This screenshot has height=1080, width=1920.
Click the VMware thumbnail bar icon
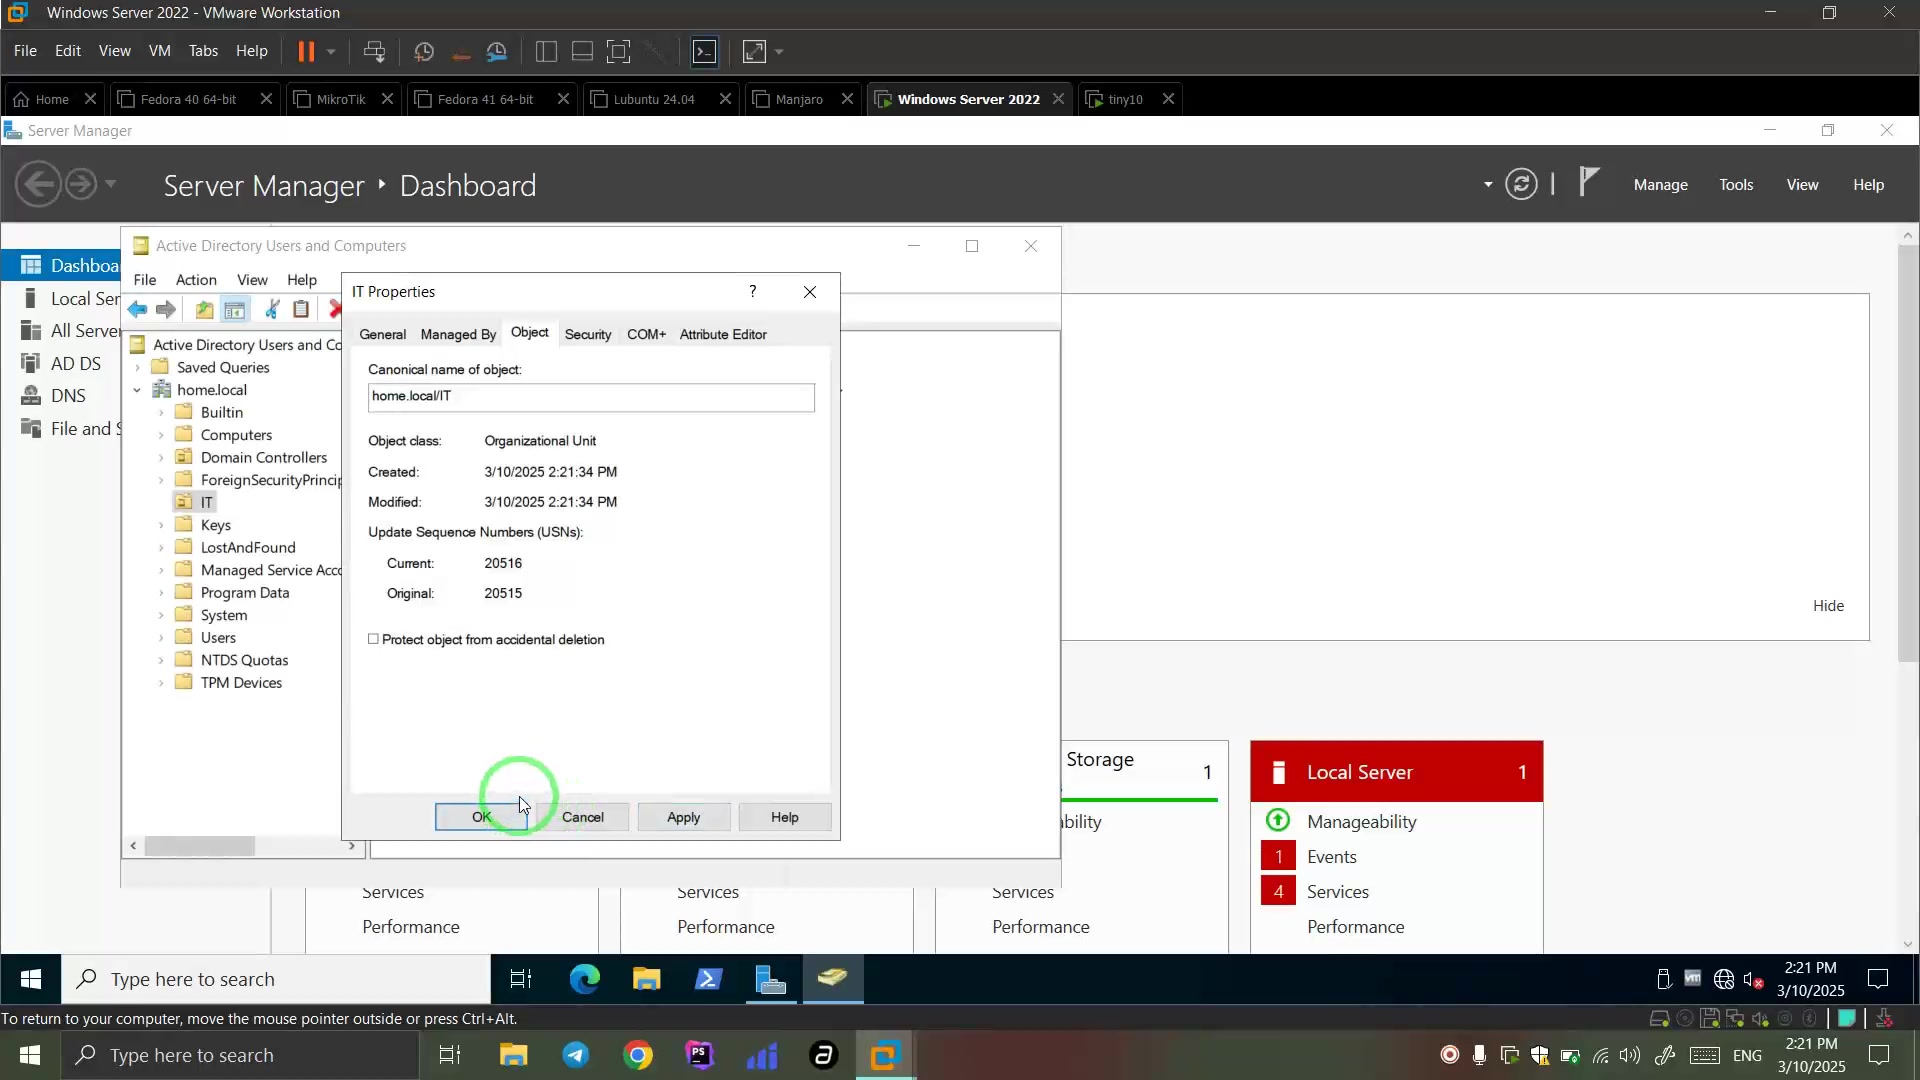click(x=582, y=51)
